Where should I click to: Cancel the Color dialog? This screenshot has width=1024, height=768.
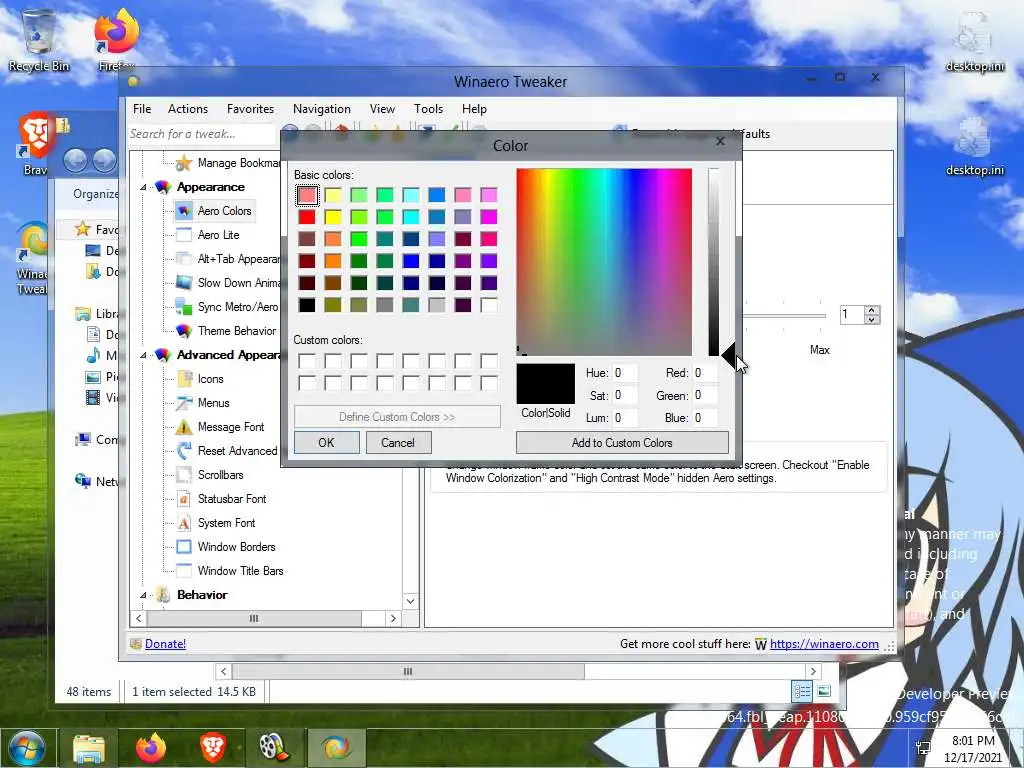[x=398, y=443]
